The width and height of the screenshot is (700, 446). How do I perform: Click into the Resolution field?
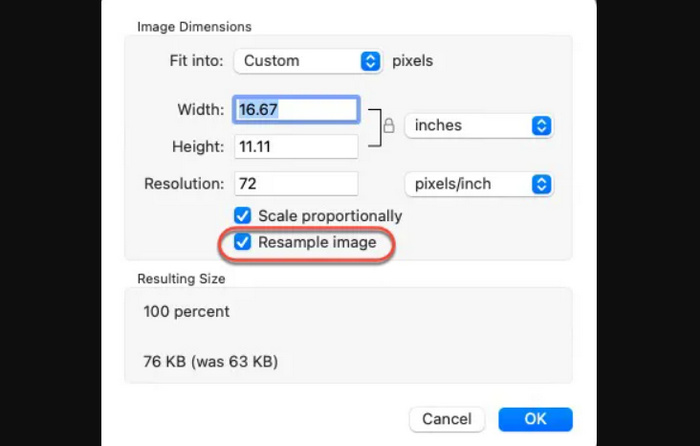[x=296, y=183]
